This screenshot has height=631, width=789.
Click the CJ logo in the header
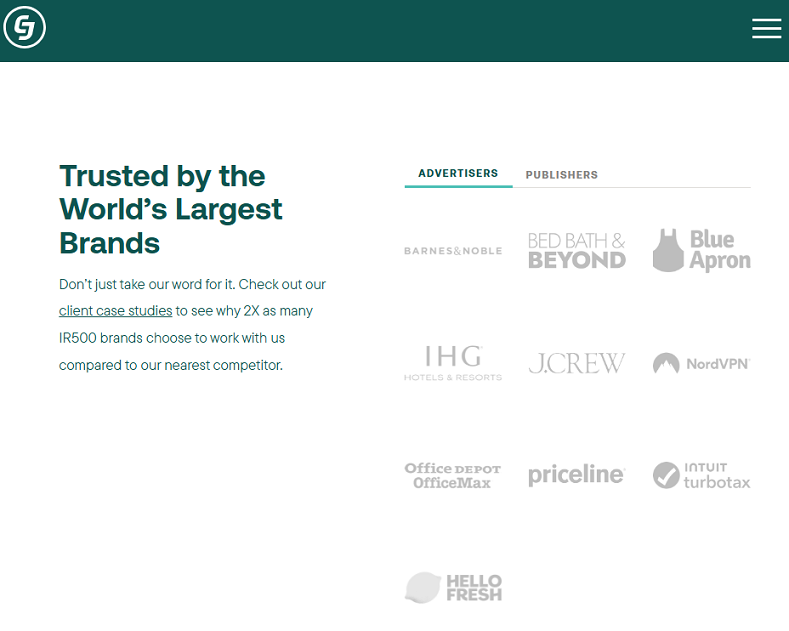tap(24, 28)
